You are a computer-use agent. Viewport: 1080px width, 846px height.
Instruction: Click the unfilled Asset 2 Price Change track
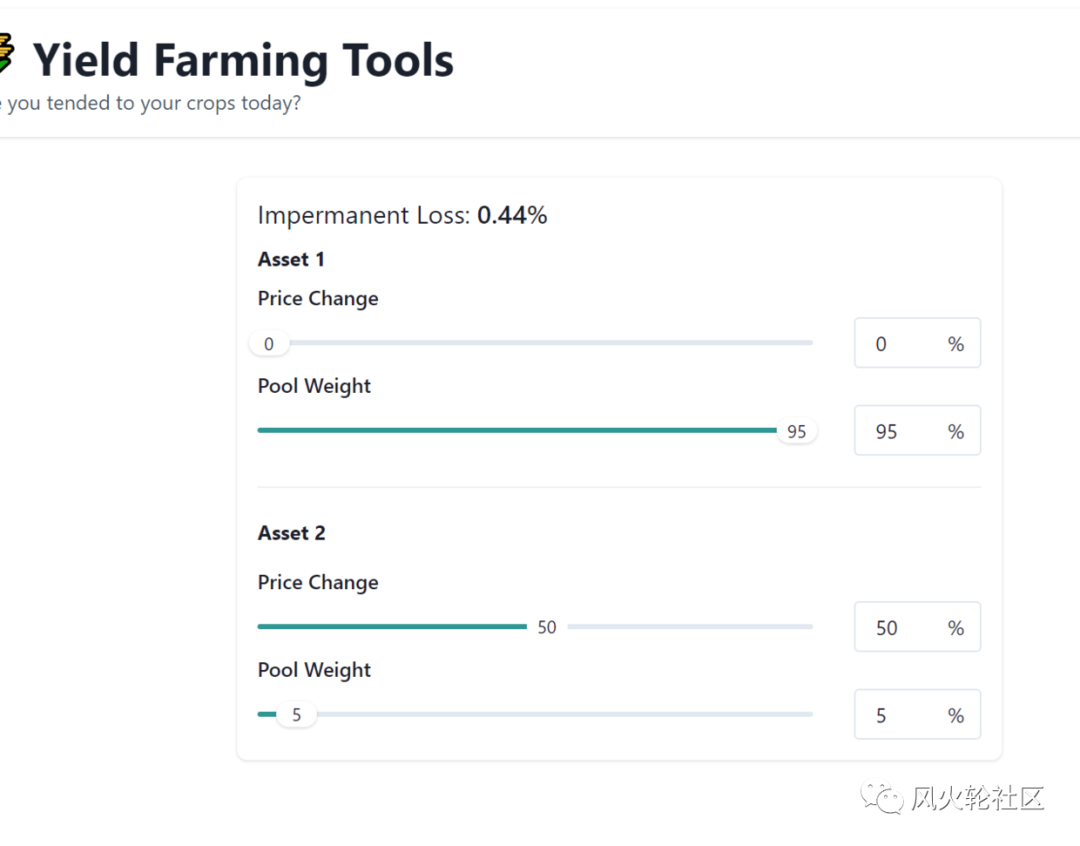click(690, 627)
